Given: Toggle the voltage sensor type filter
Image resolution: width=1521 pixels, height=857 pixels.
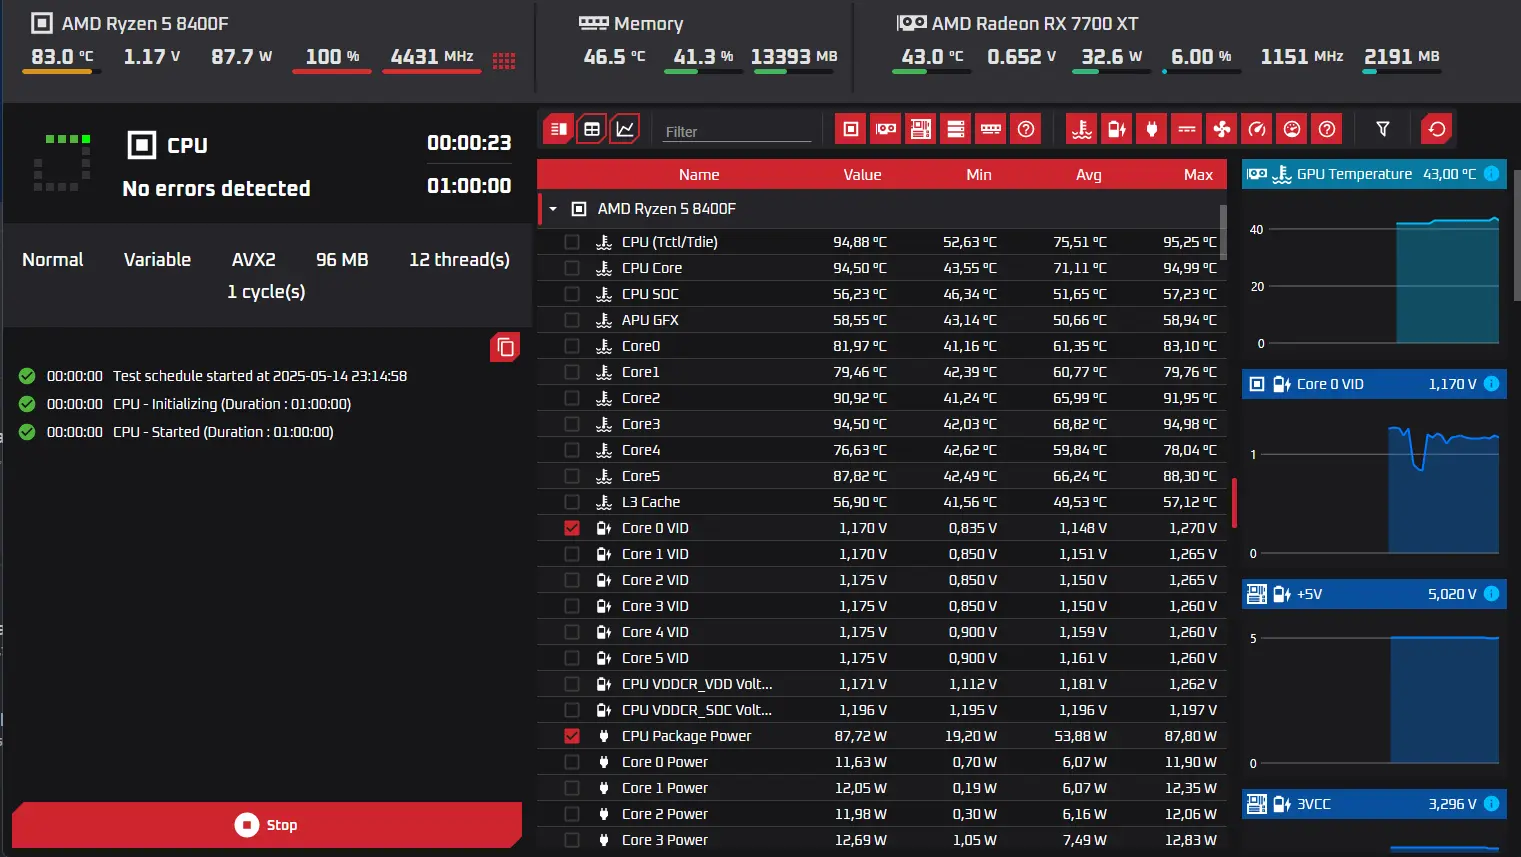Looking at the screenshot, I should click(1117, 129).
